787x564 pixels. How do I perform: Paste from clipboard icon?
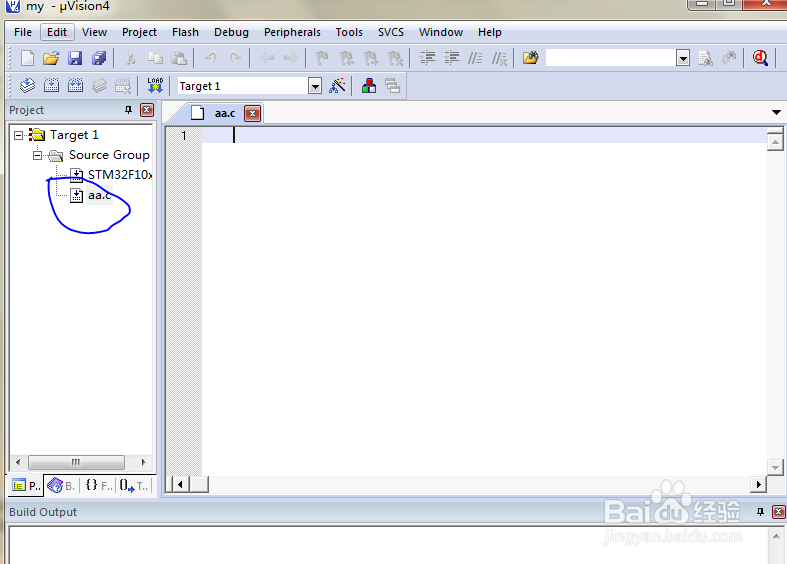(179, 58)
